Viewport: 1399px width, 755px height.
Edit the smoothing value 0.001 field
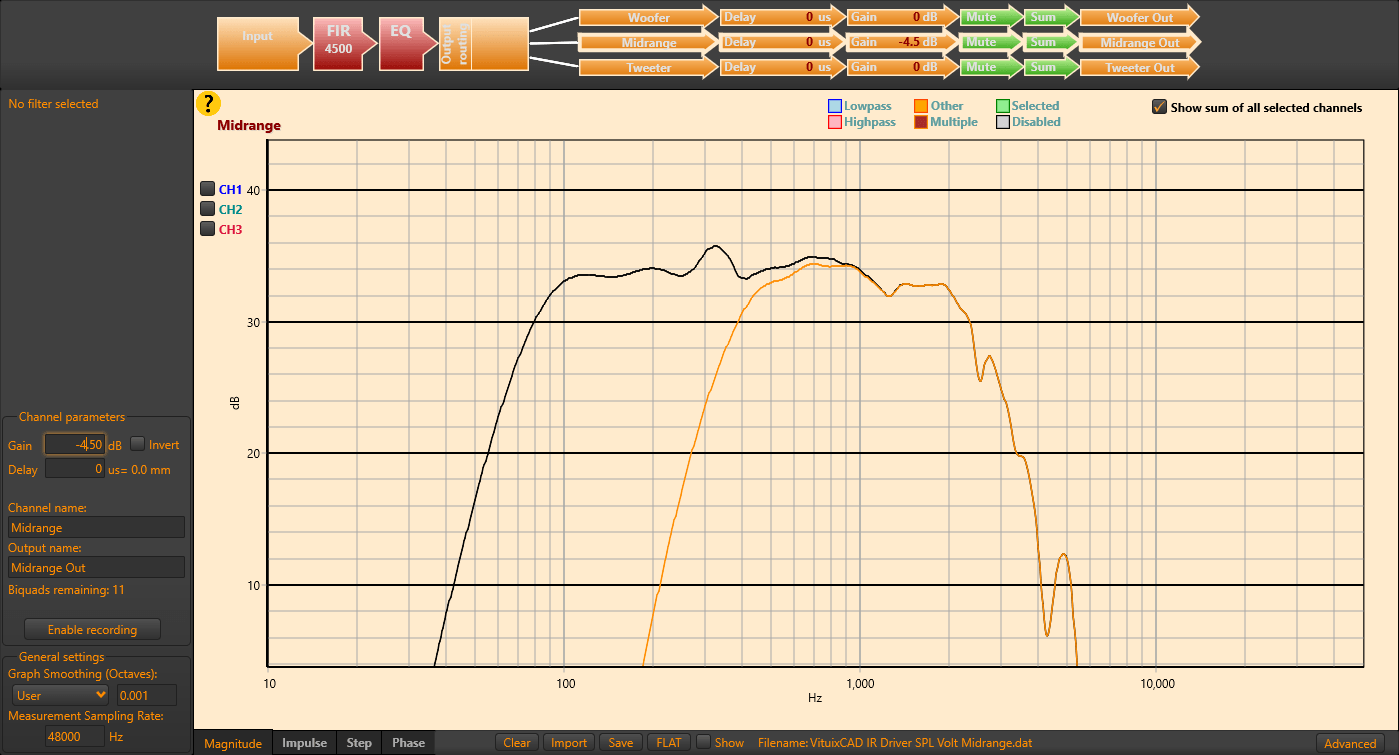click(147, 695)
